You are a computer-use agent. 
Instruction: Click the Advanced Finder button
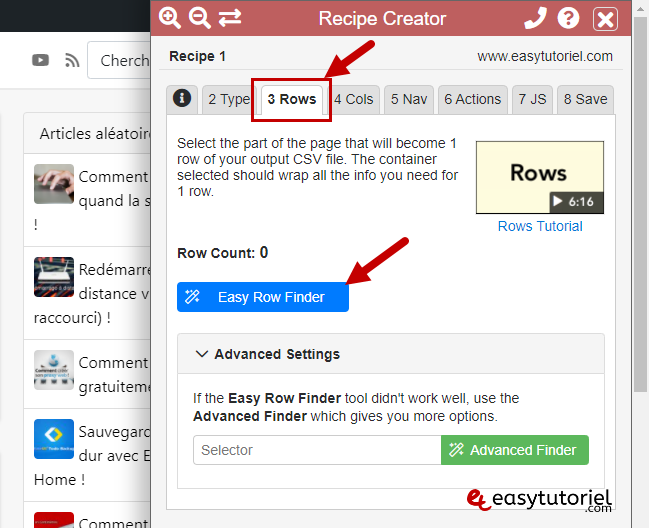pyautogui.click(x=514, y=450)
